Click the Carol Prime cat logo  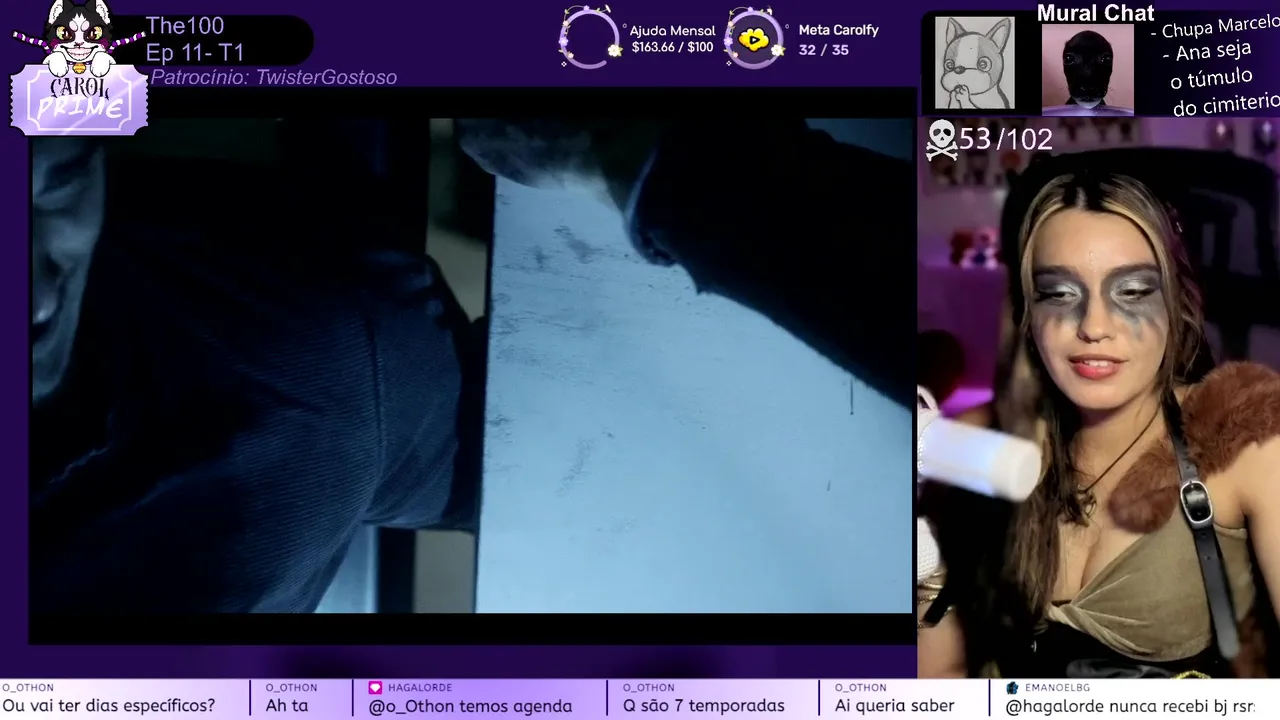pyautogui.click(x=78, y=68)
